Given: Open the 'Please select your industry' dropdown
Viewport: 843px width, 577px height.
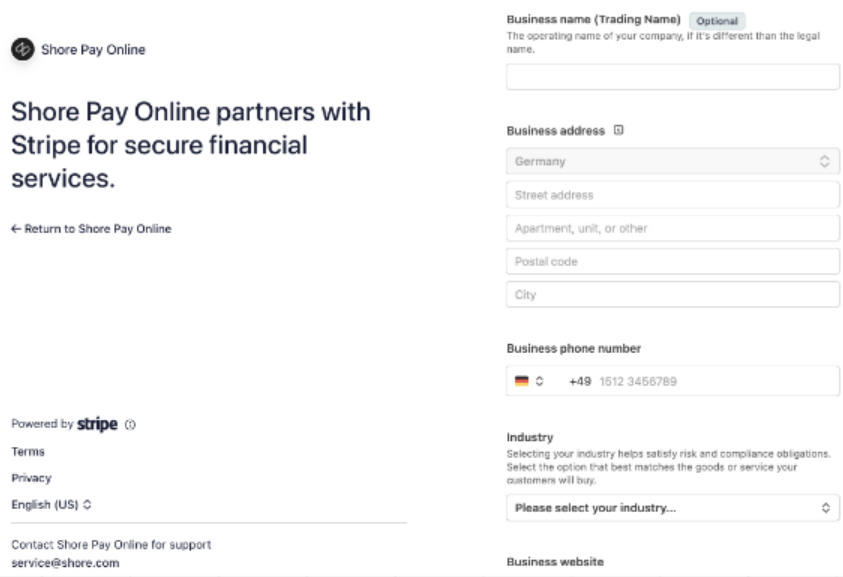Looking at the screenshot, I should [x=672, y=508].
